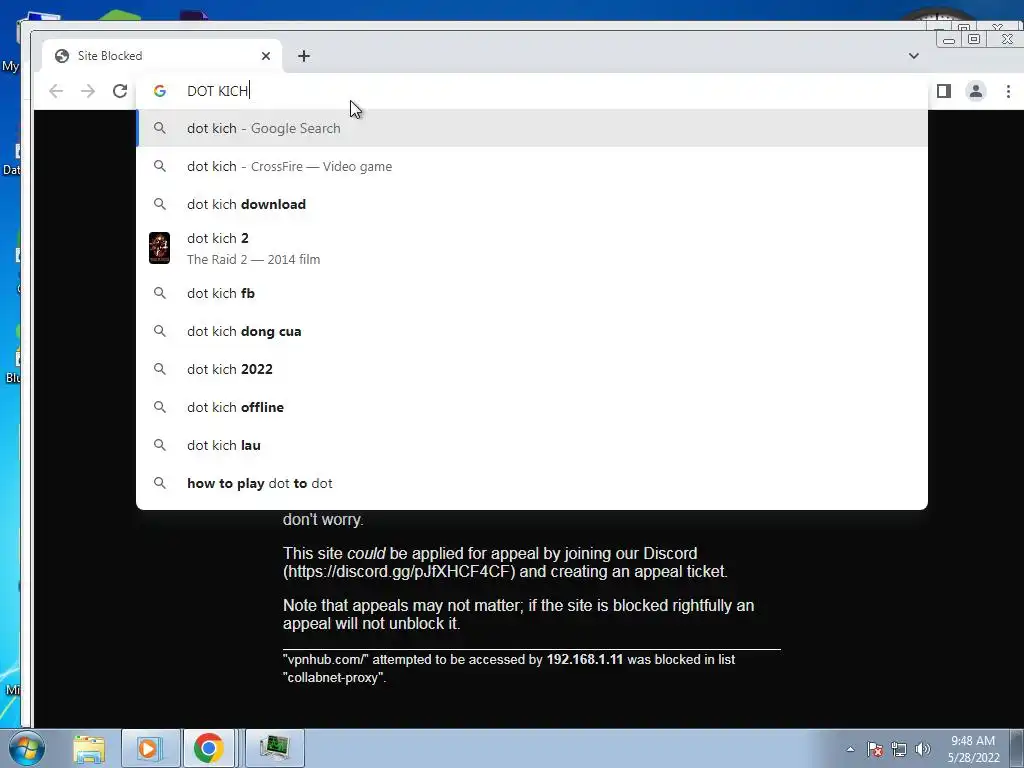Pick suggestion dot kich dong cua

pyautogui.click(x=532, y=331)
